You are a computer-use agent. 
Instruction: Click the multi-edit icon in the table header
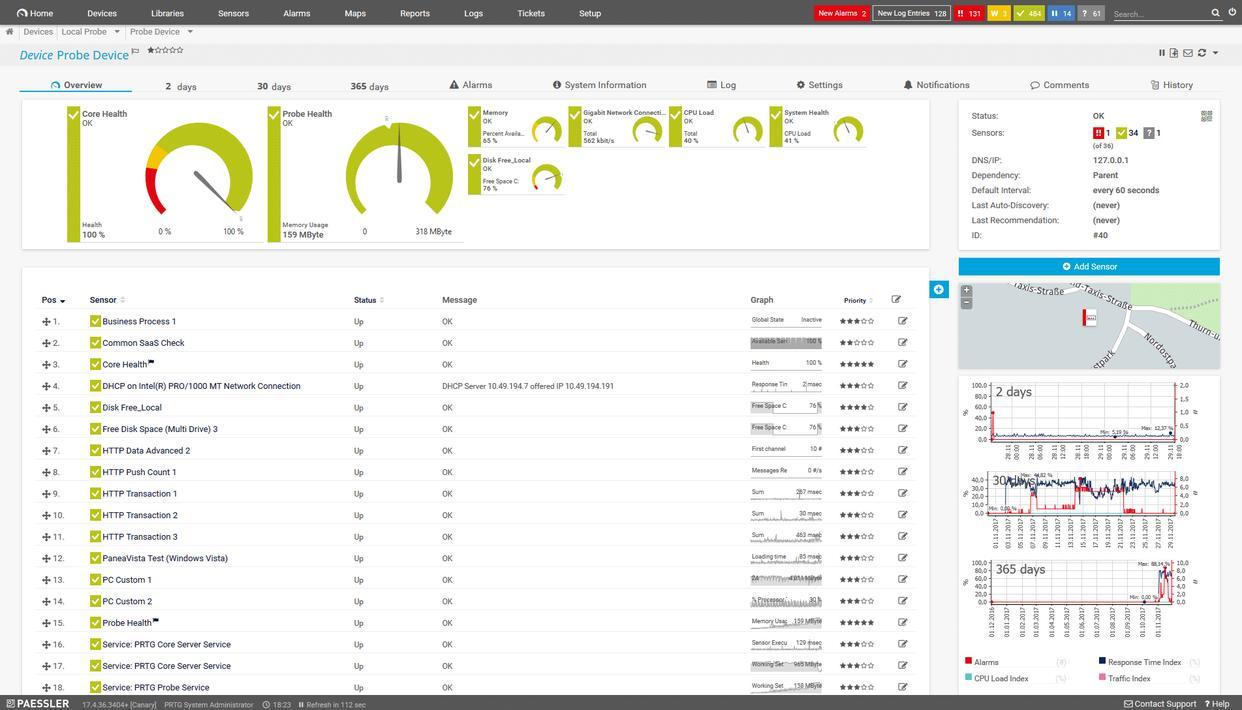[x=896, y=299]
